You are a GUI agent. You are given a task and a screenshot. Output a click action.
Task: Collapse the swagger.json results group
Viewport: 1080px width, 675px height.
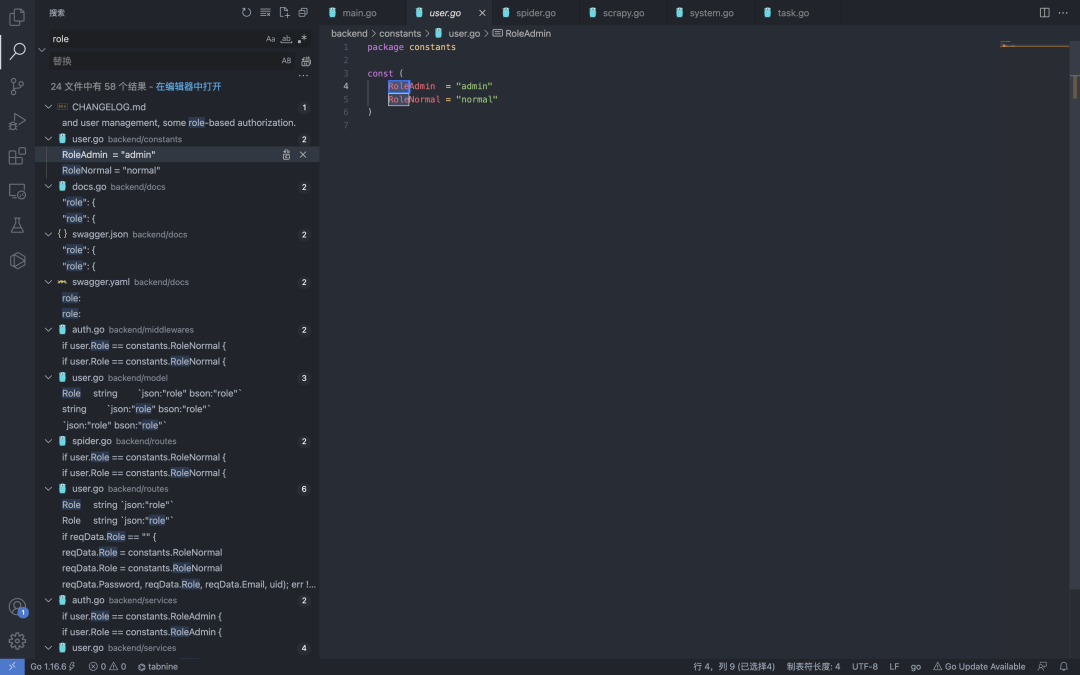pos(48,234)
